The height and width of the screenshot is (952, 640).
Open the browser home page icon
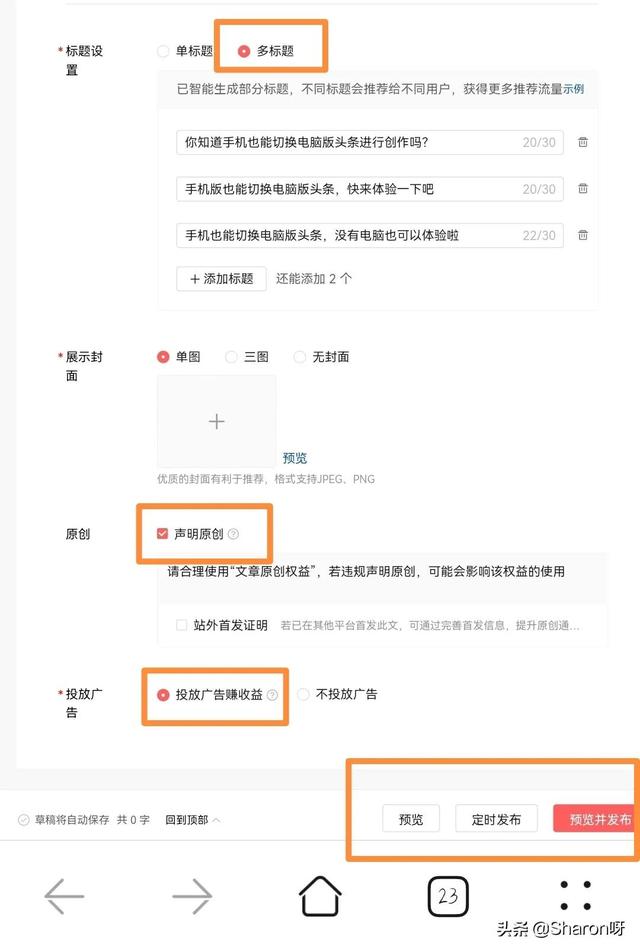[x=320, y=896]
